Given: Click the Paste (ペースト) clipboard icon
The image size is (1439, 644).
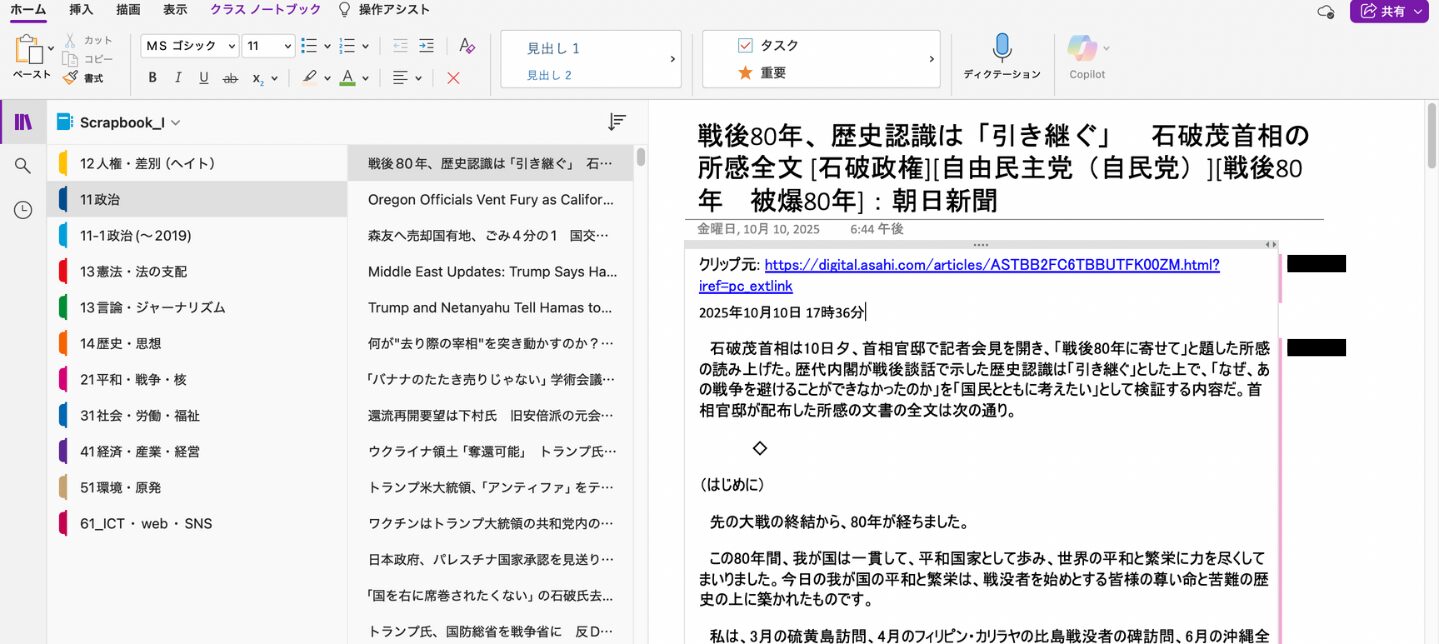Looking at the screenshot, I should (29, 50).
